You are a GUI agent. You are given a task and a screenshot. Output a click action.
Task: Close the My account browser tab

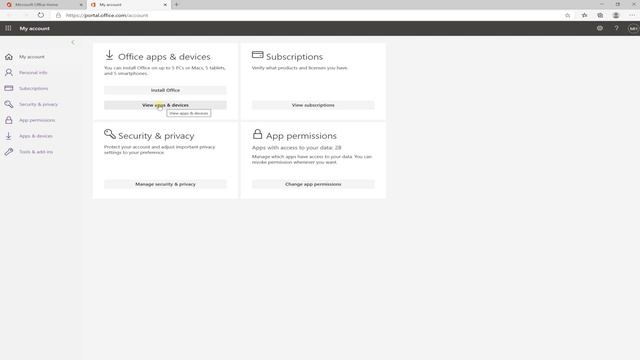click(x=165, y=4)
